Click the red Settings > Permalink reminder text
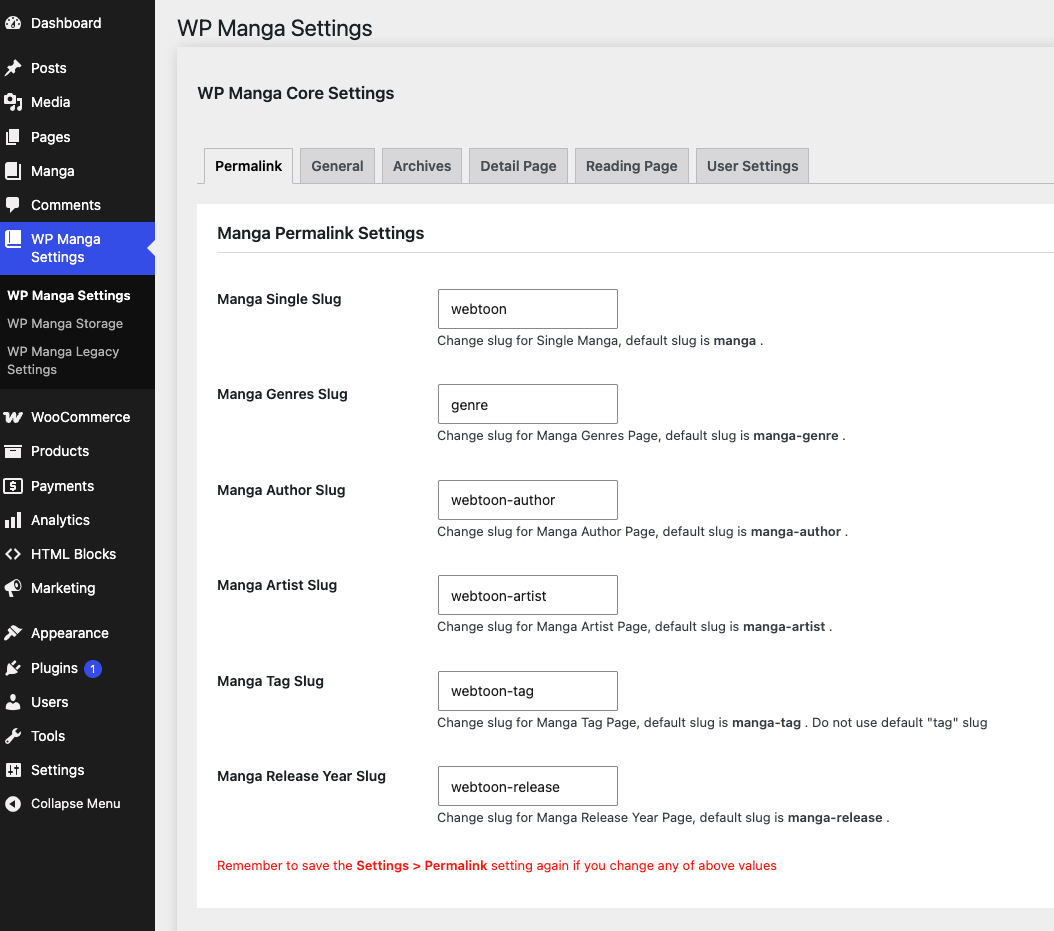The width and height of the screenshot is (1054, 931). (x=497, y=866)
